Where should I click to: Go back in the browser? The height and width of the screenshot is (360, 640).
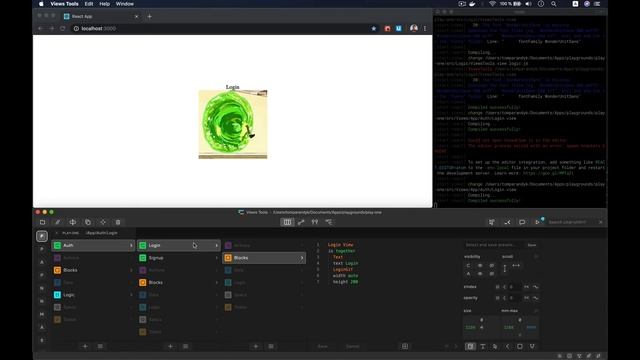click(x=40, y=29)
